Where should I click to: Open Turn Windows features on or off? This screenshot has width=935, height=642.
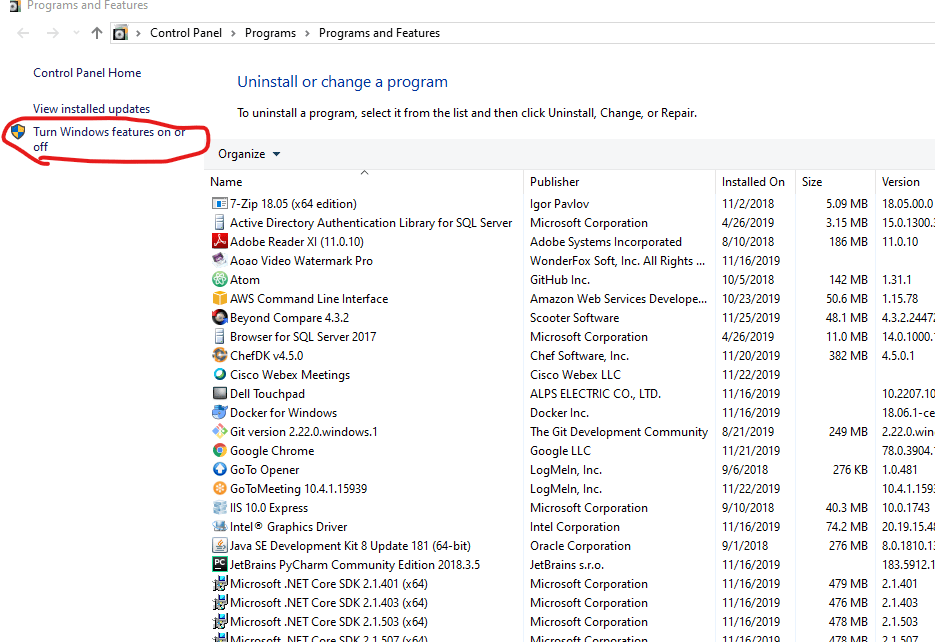(x=109, y=139)
